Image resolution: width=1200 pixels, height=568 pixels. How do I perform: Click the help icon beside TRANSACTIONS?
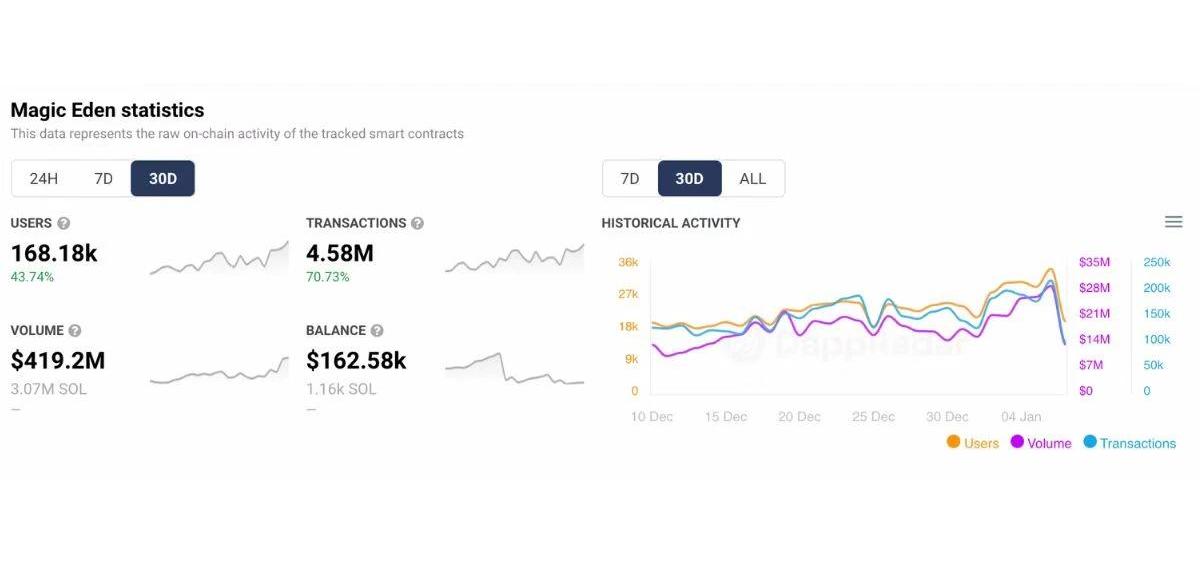pyautogui.click(x=417, y=223)
